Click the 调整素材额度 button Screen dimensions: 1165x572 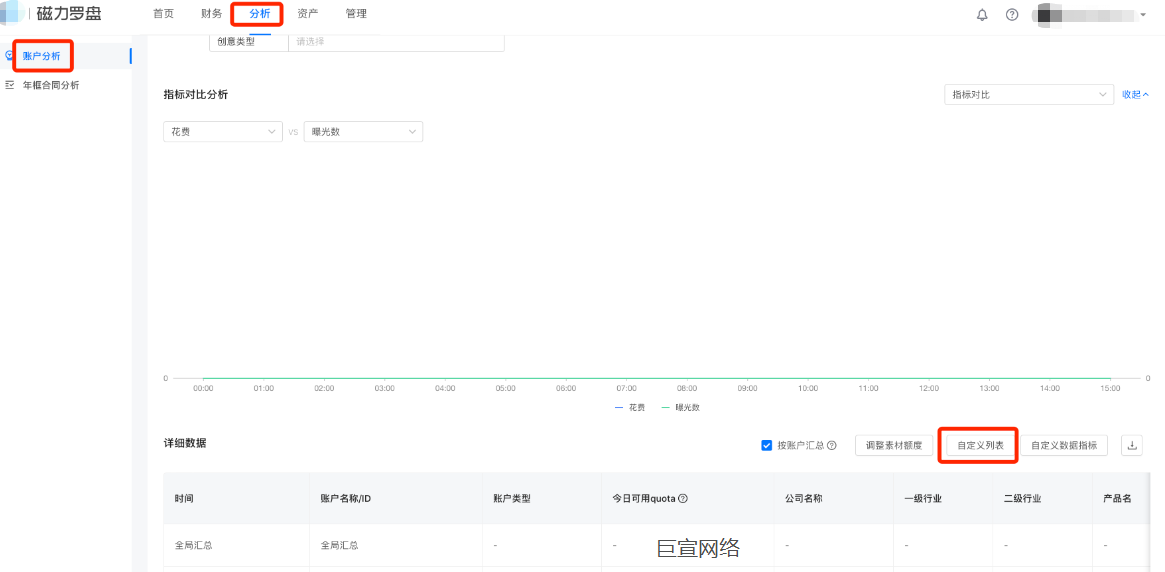click(894, 445)
